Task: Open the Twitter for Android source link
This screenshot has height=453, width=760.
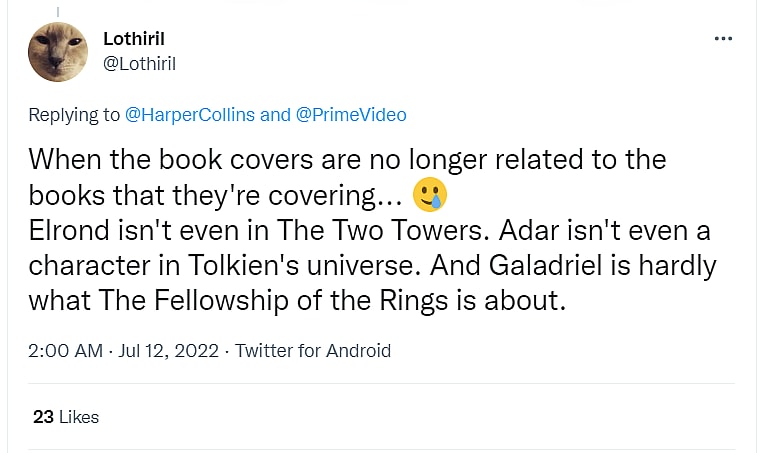Action: pos(313,351)
